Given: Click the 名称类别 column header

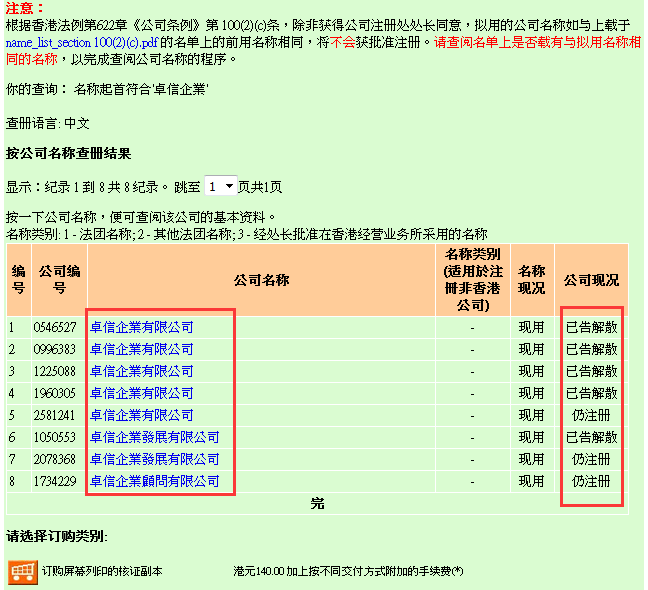Looking at the screenshot, I should pos(473,280).
